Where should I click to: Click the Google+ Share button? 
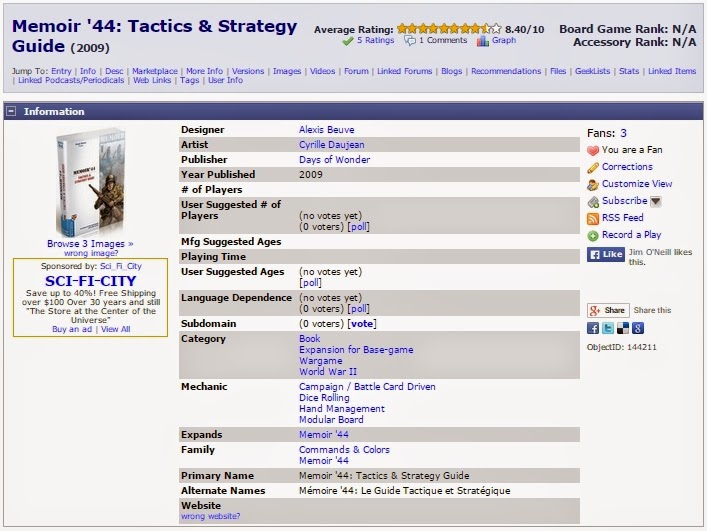pos(608,310)
